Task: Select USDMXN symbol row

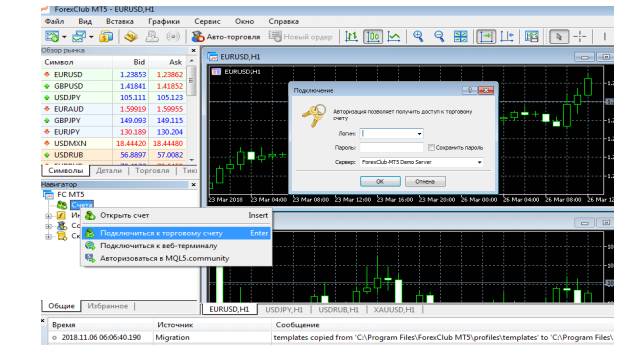Action: (113, 143)
